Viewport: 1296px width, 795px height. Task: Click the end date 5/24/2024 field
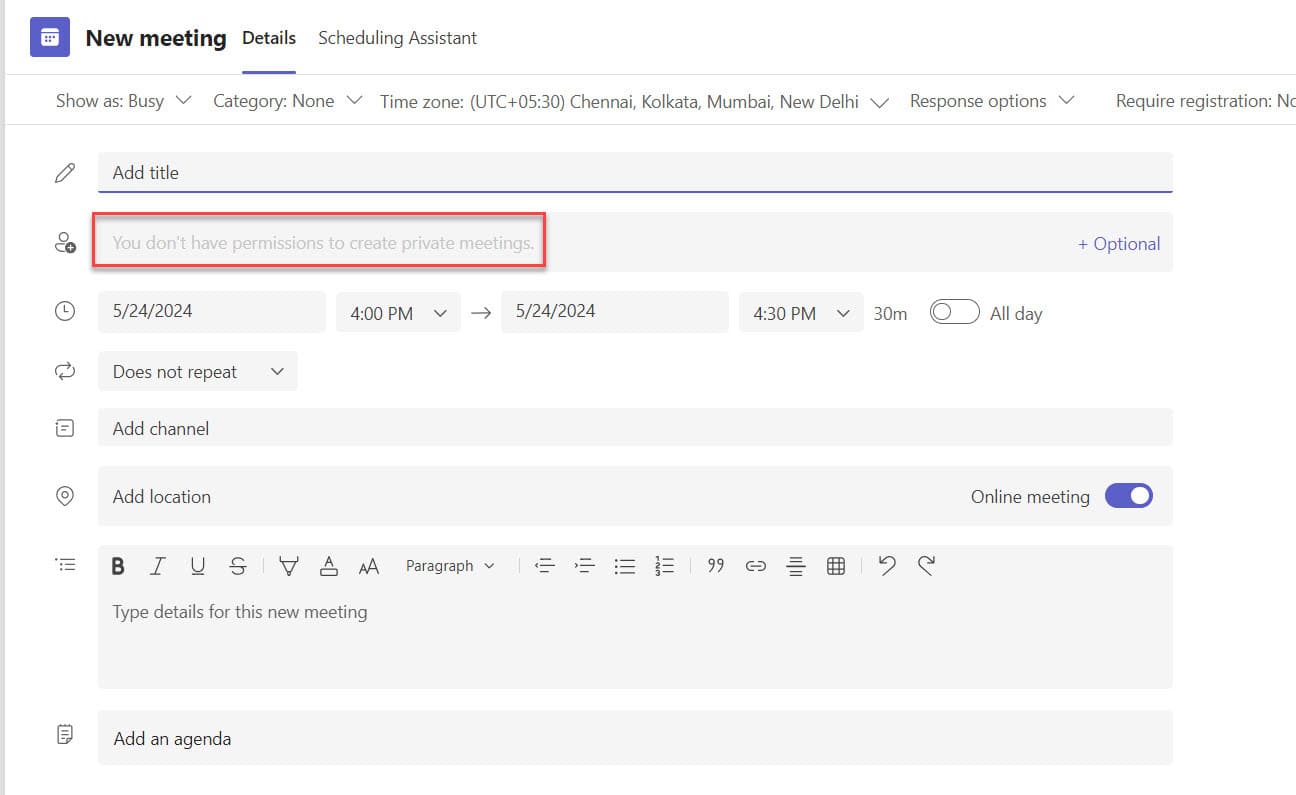point(615,311)
